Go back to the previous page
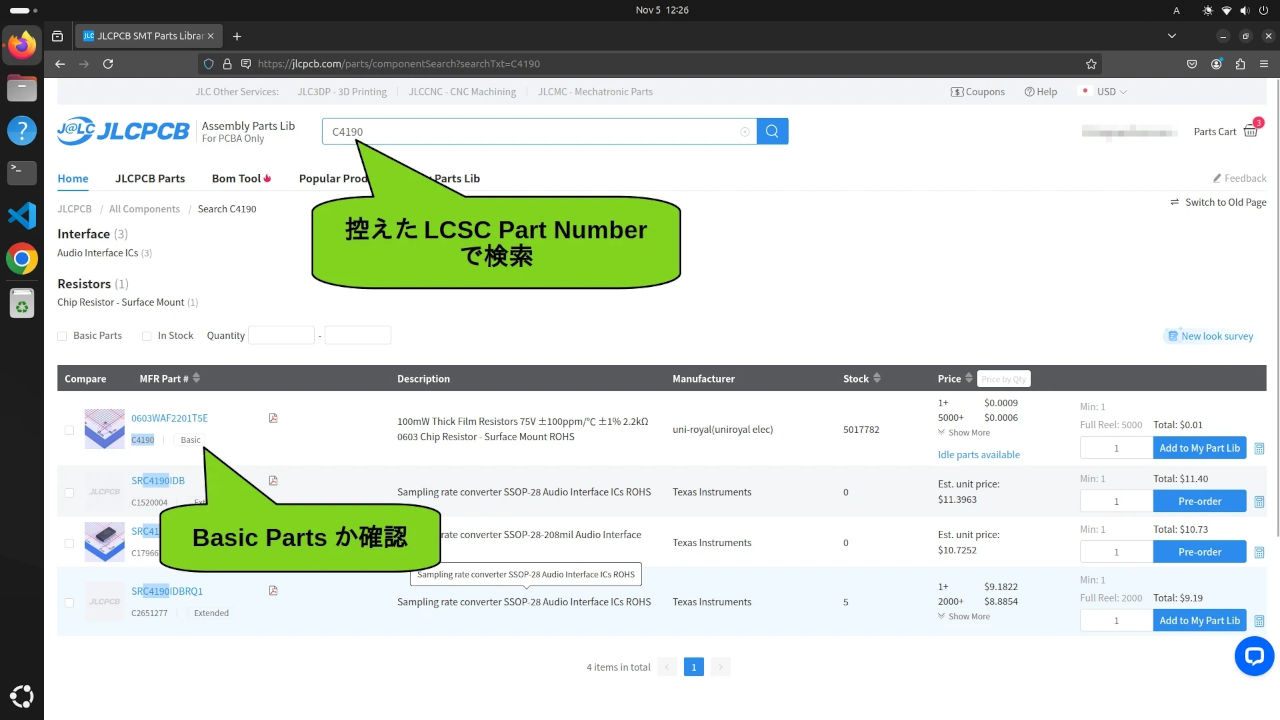 (60, 63)
